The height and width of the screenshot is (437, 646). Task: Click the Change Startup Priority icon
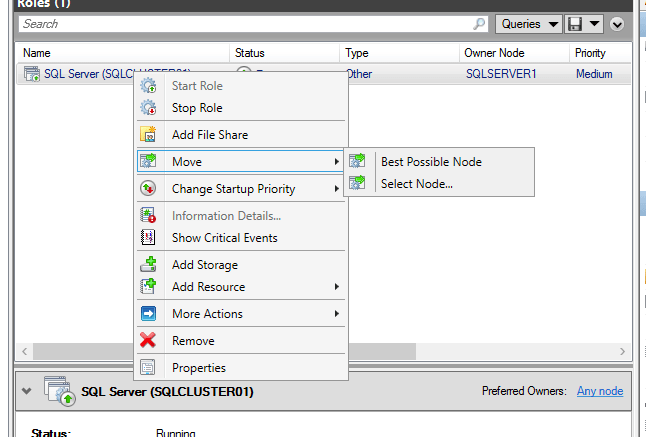point(148,189)
